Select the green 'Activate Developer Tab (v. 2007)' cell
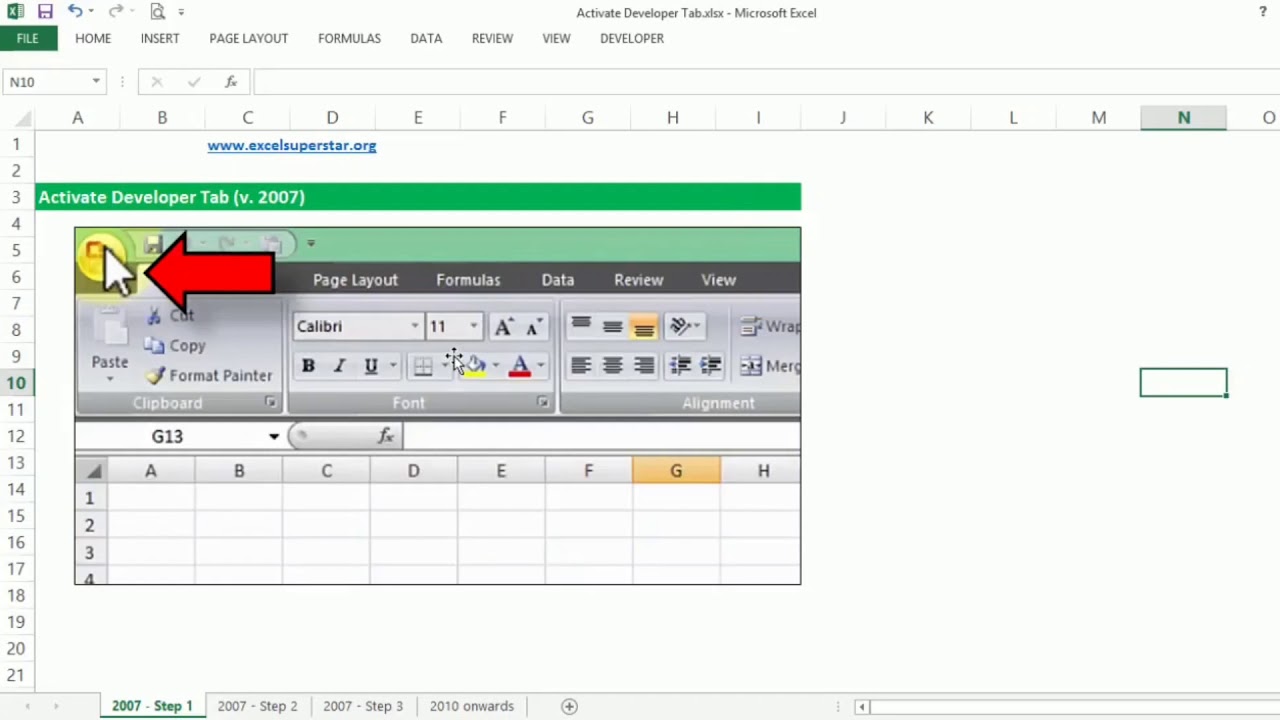The height and width of the screenshot is (720, 1280). tap(418, 197)
